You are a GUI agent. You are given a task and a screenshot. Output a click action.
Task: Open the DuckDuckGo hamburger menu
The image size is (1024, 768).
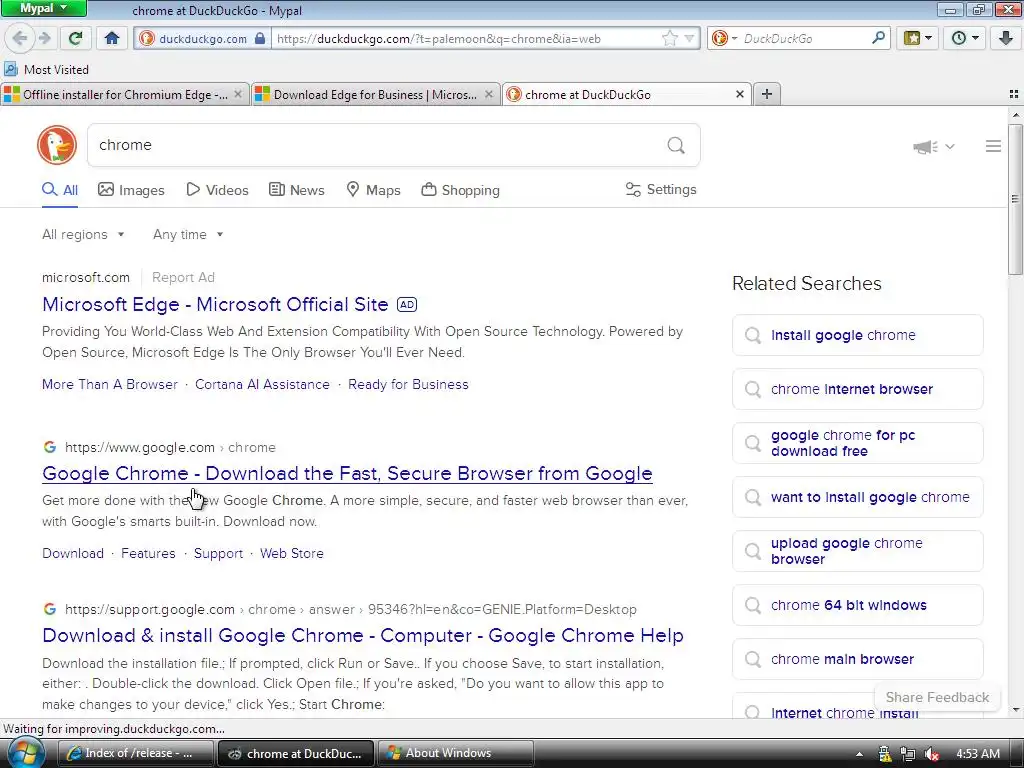(x=993, y=146)
